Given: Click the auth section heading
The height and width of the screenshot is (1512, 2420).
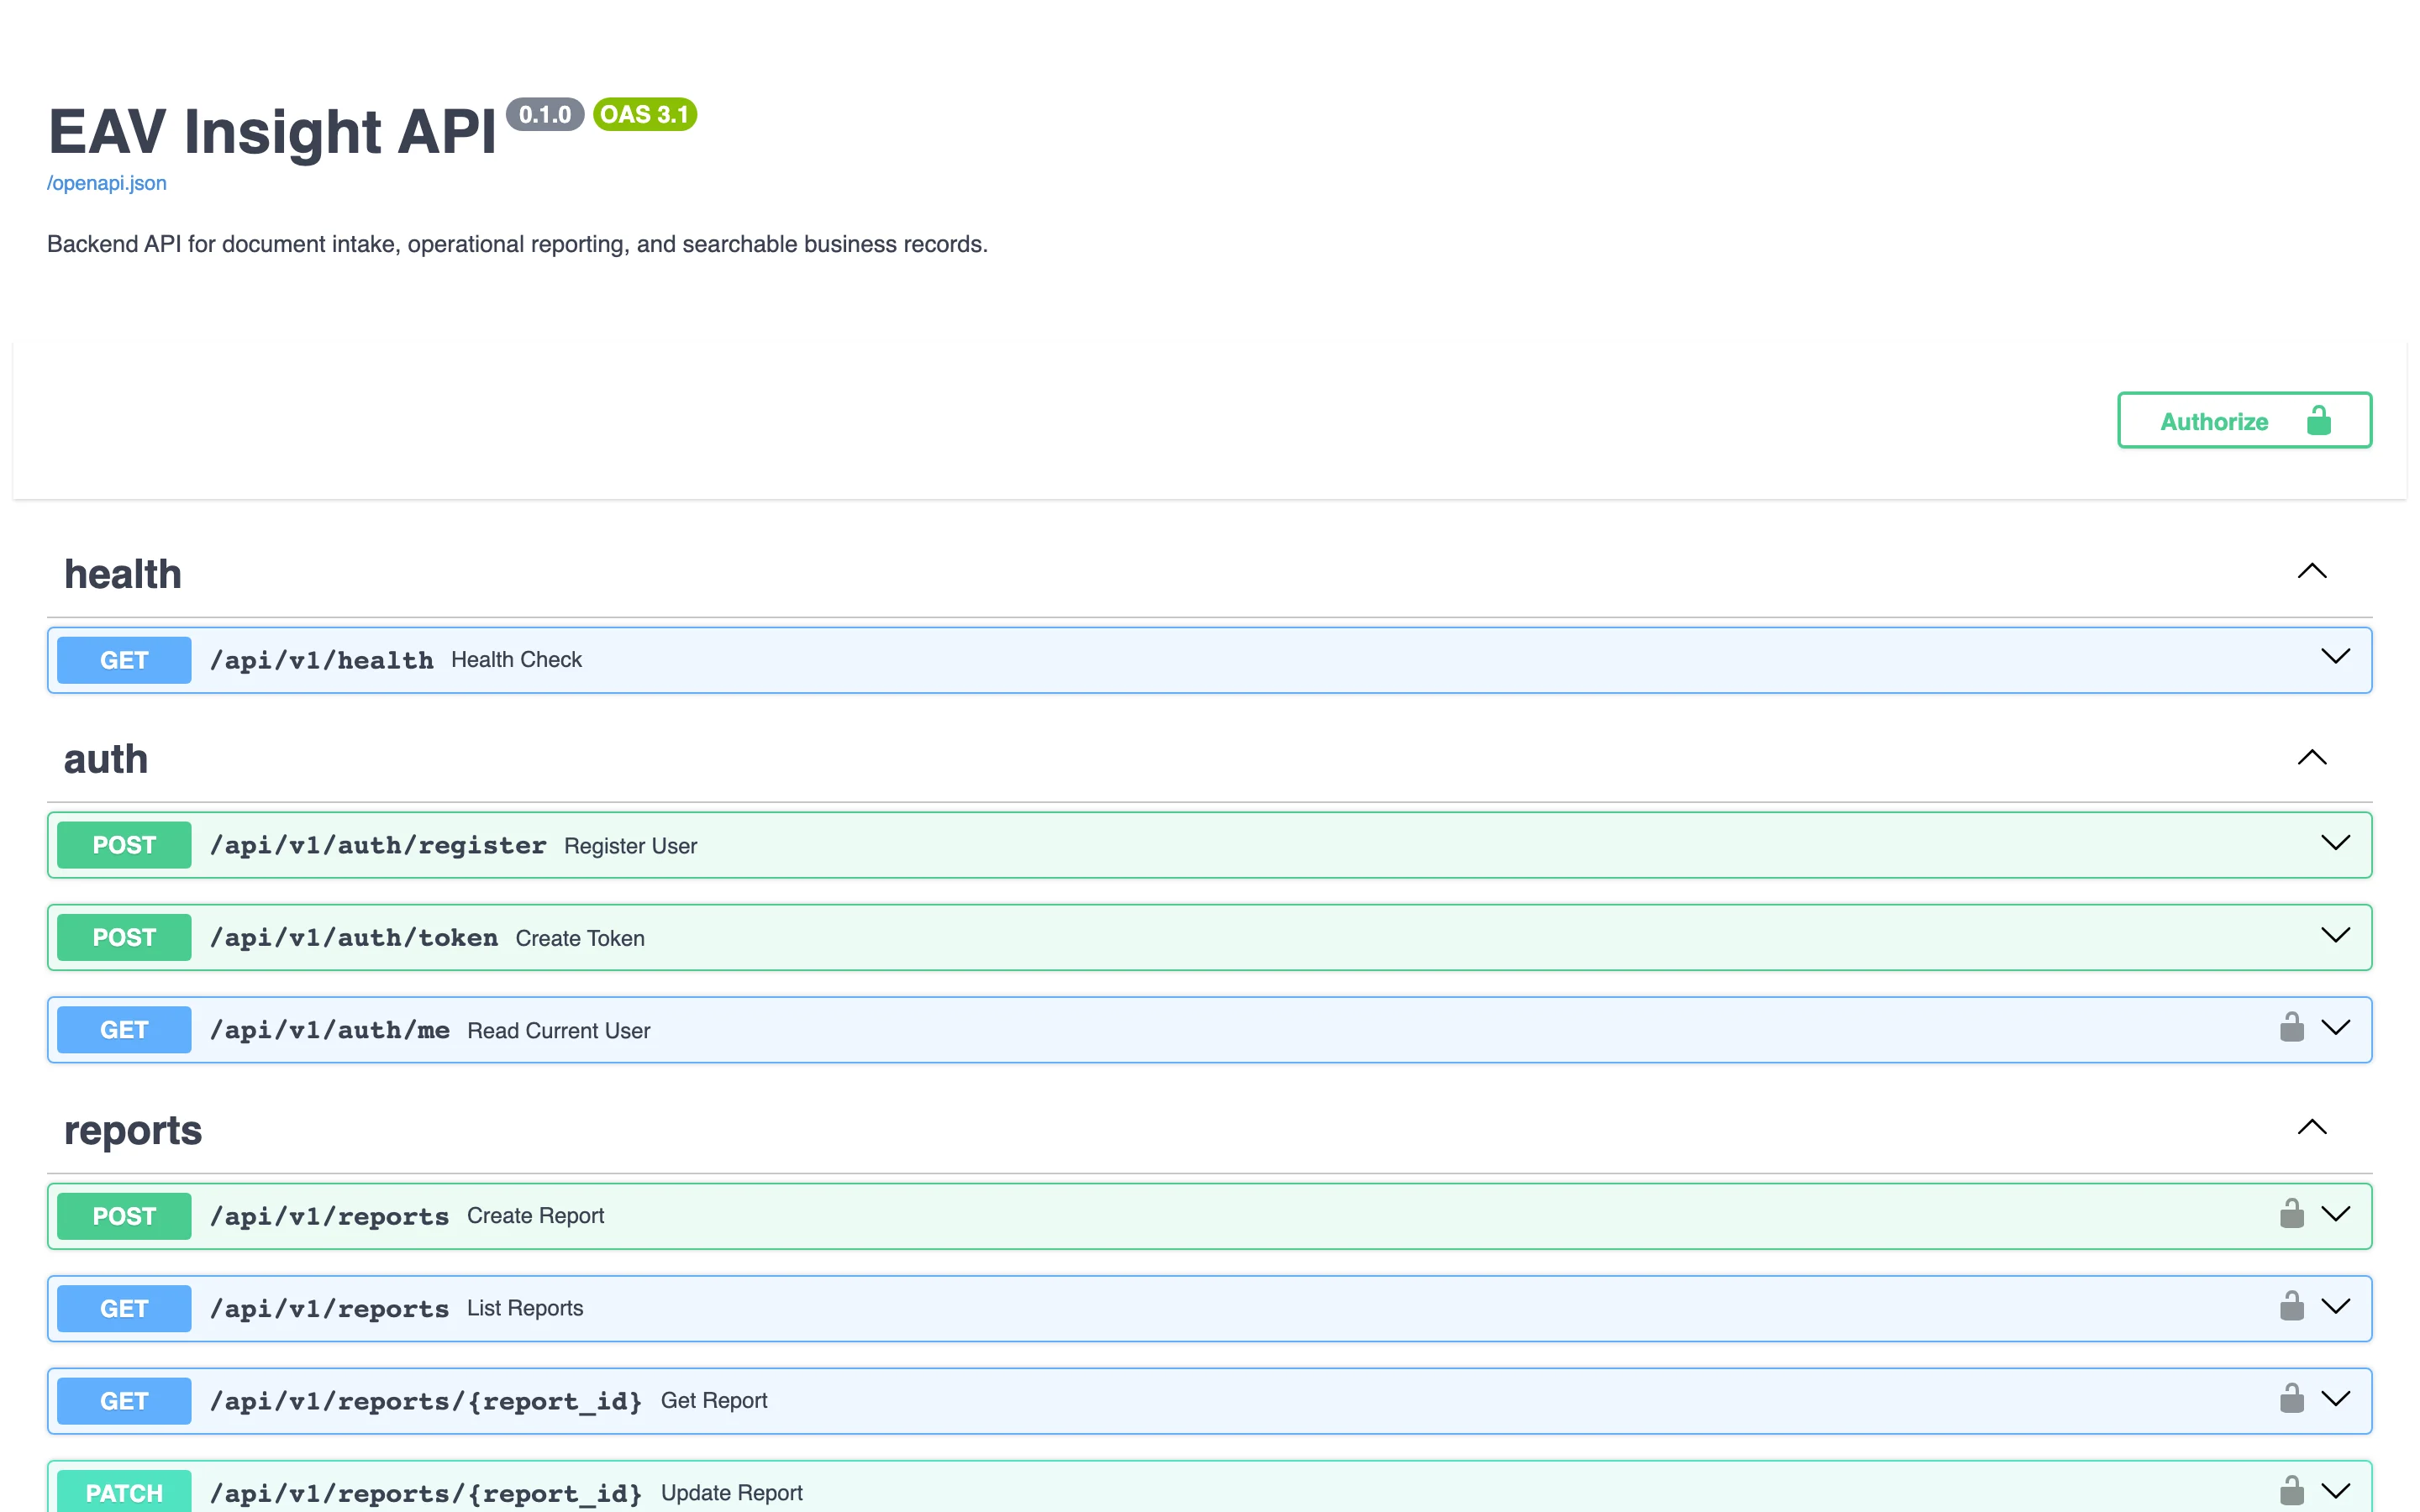Looking at the screenshot, I should (x=106, y=759).
